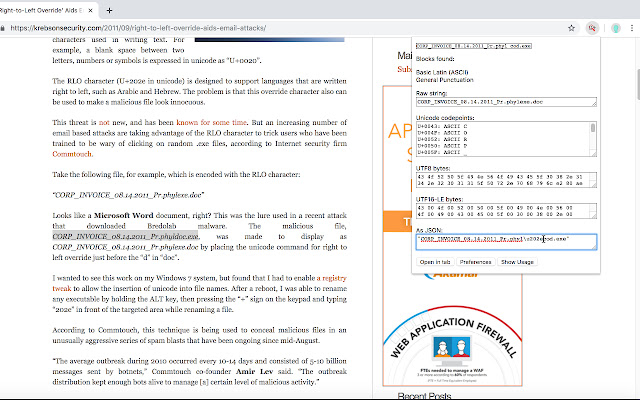This screenshot has height=400, width=640.
Task: Open the Commtouch link
Action: [72, 154]
